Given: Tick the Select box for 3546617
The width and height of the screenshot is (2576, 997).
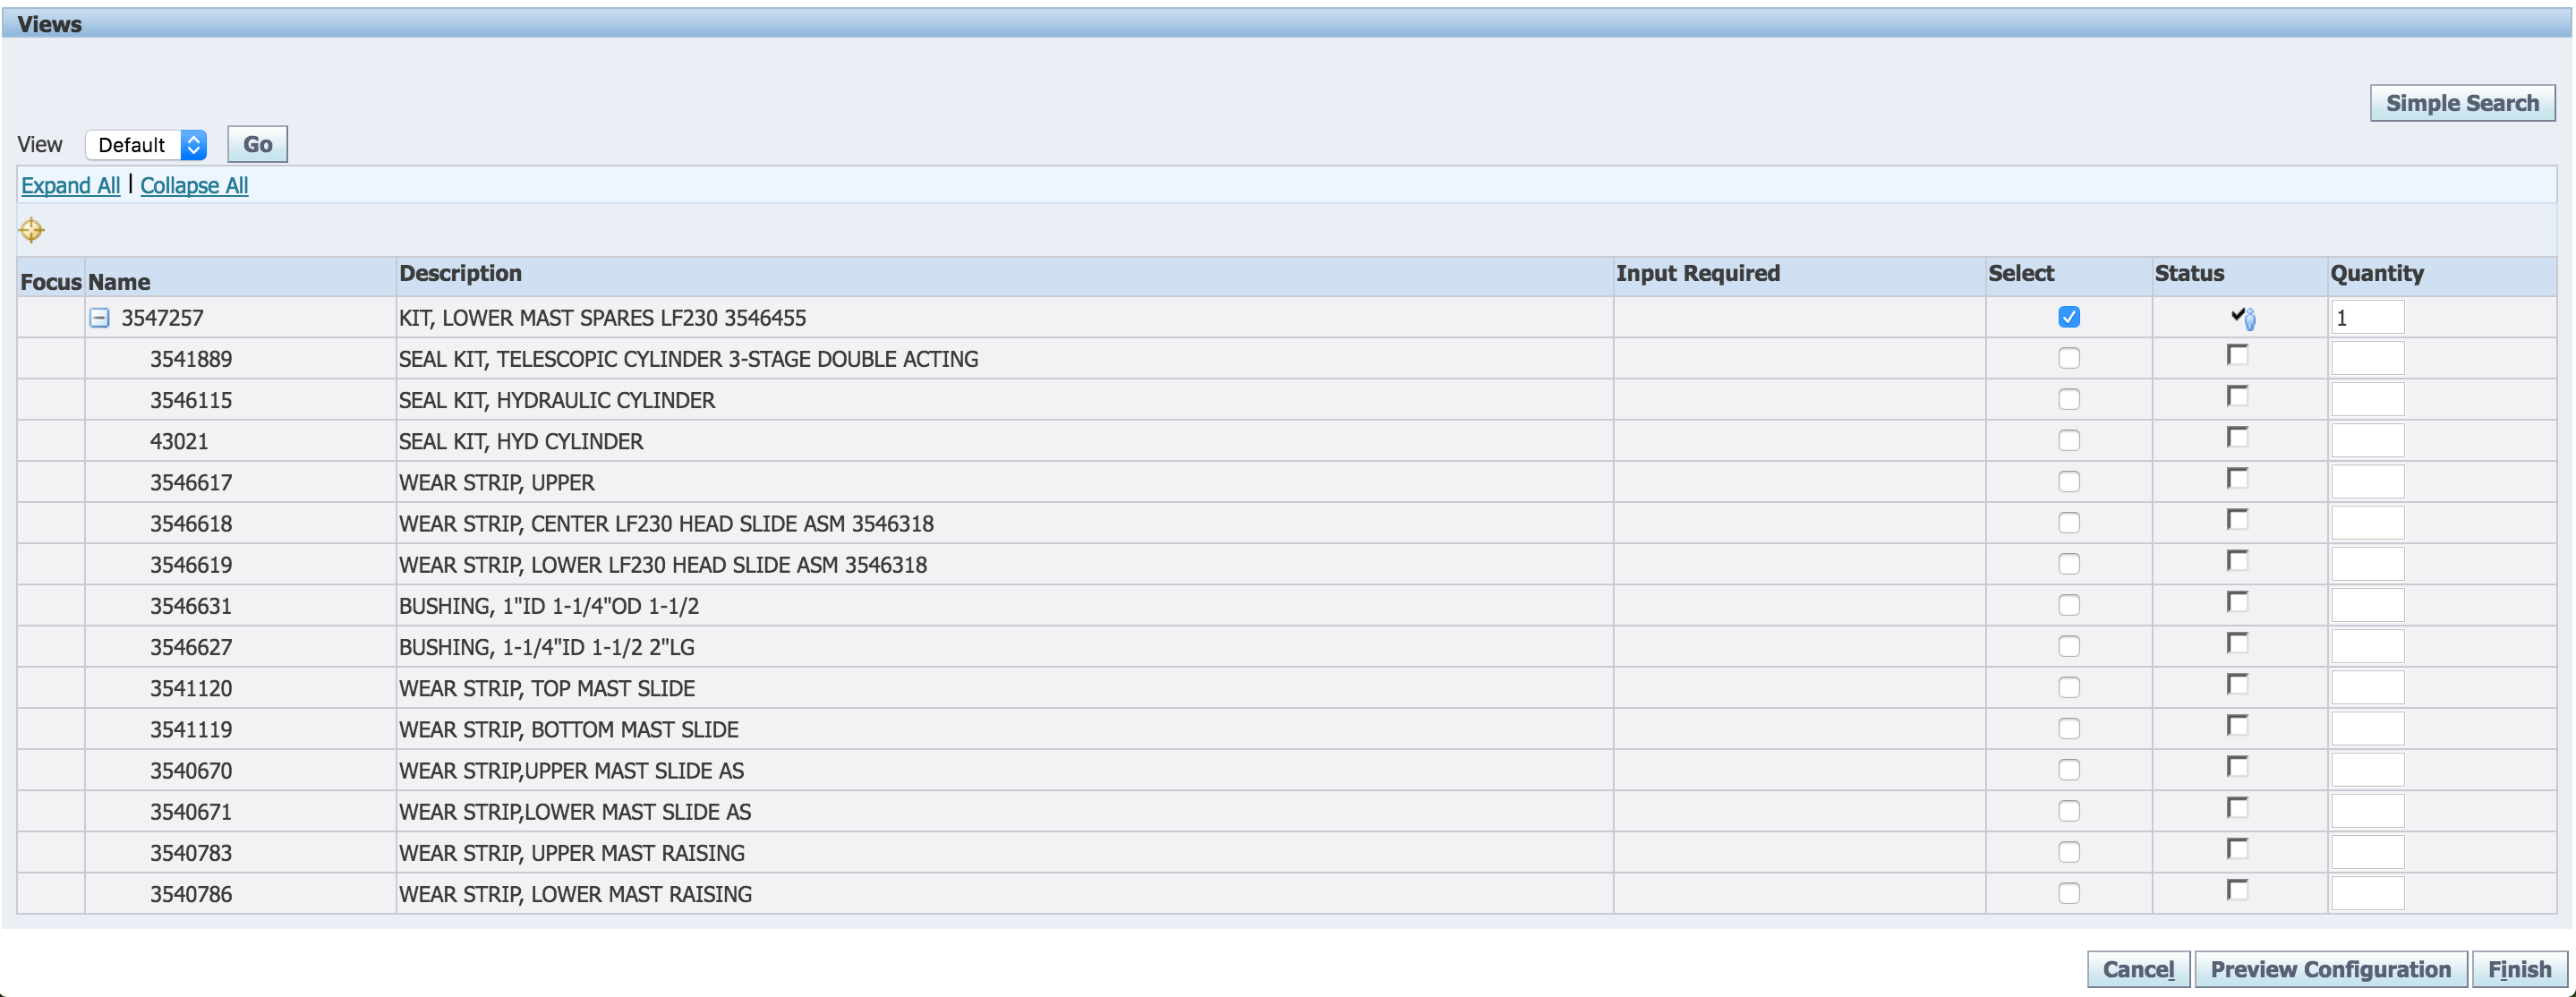Looking at the screenshot, I should click(2069, 482).
